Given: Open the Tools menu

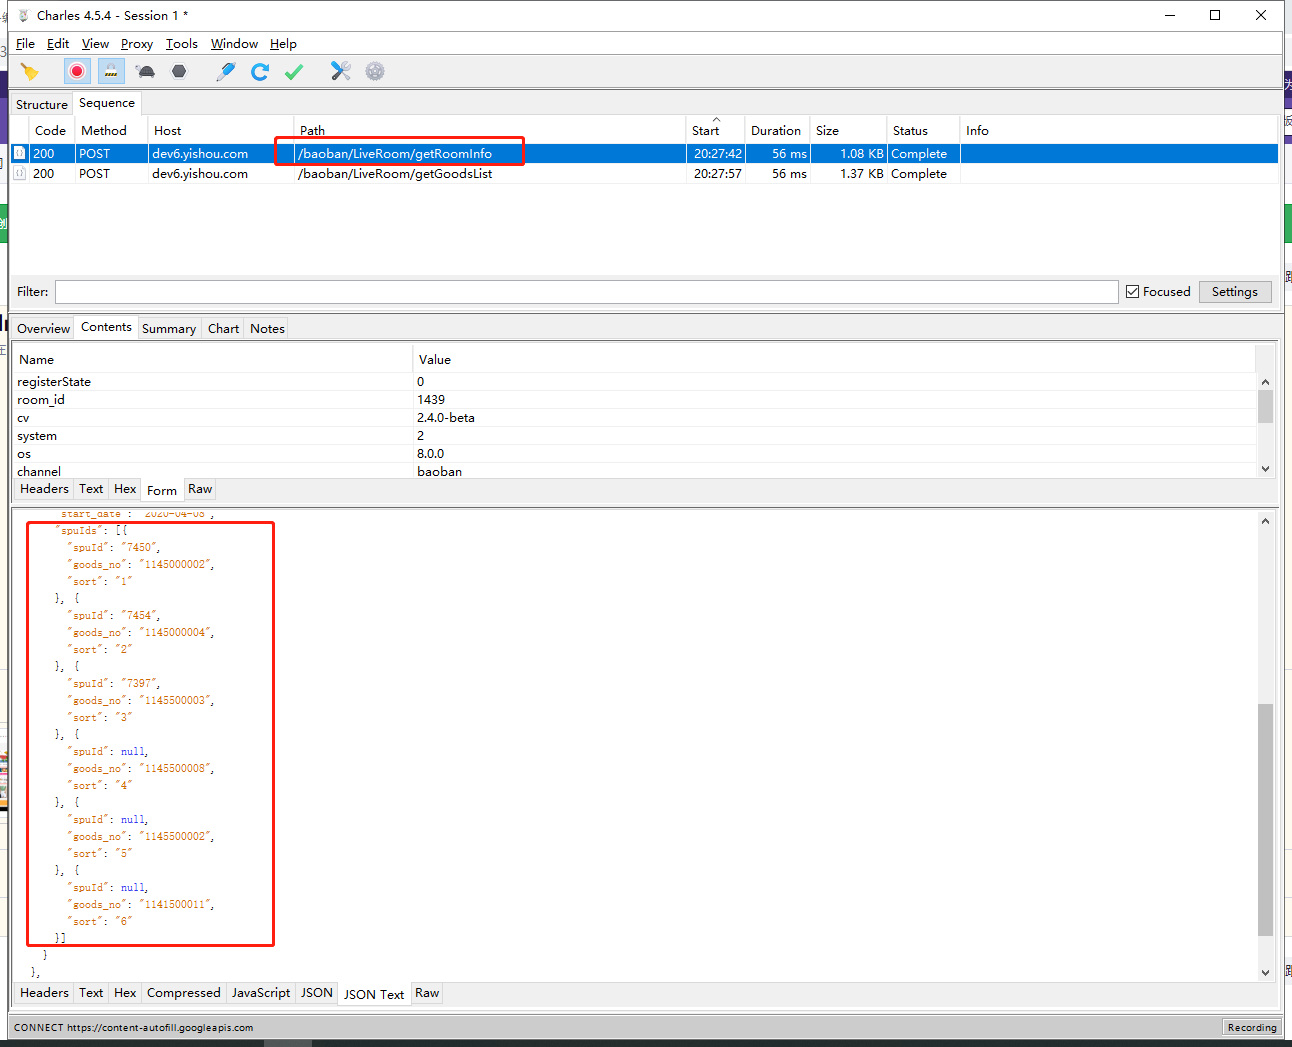Looking at the screenshot, I should [x=181, y=44].
